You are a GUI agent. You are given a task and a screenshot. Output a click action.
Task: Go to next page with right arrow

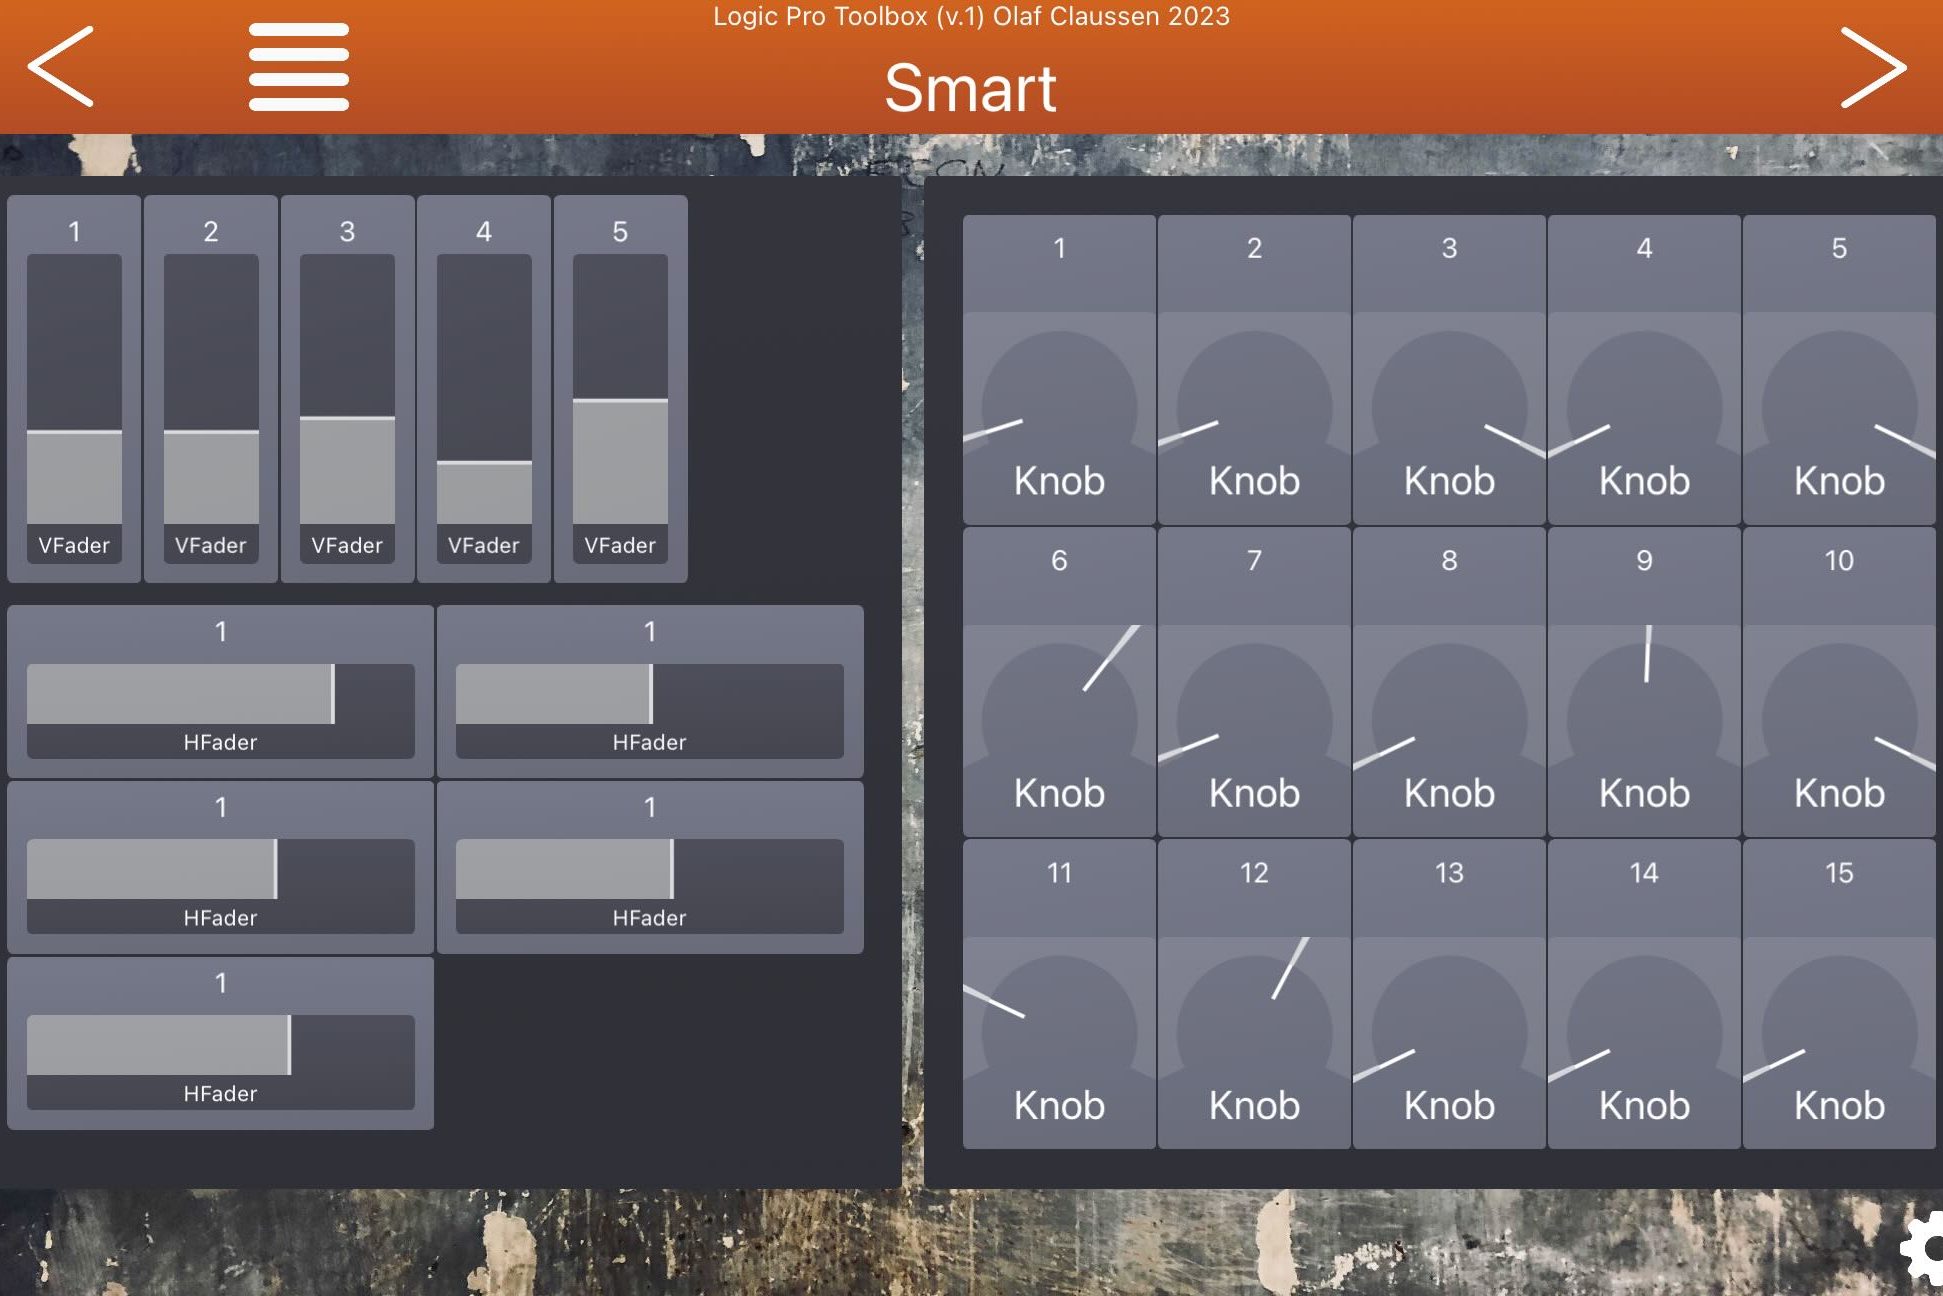click(1872, 67)
